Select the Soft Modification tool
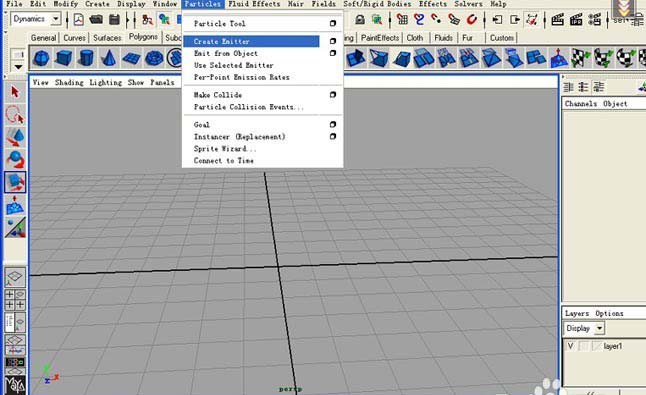 pos(15,205)
